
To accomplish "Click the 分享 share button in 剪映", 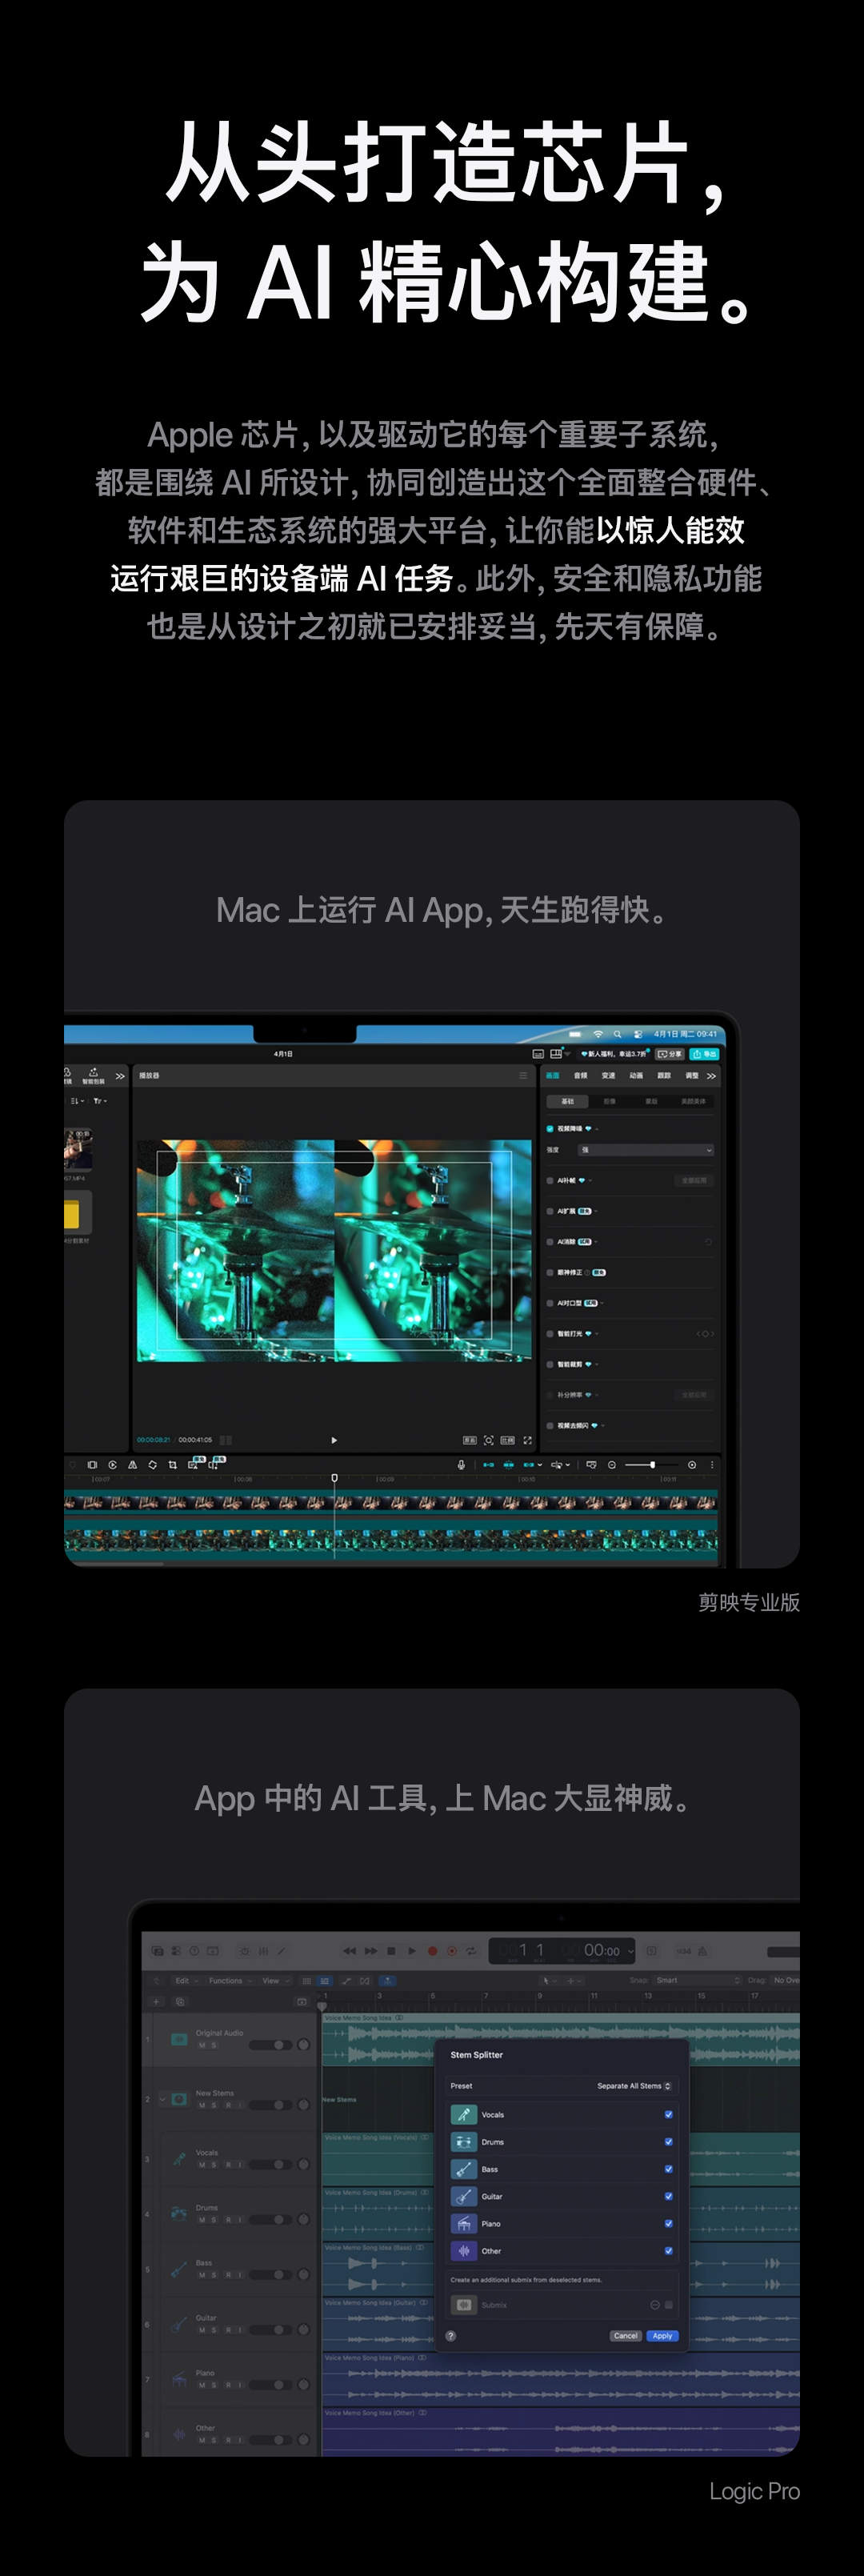I will pyautogui.click(x=669, y=1054).
